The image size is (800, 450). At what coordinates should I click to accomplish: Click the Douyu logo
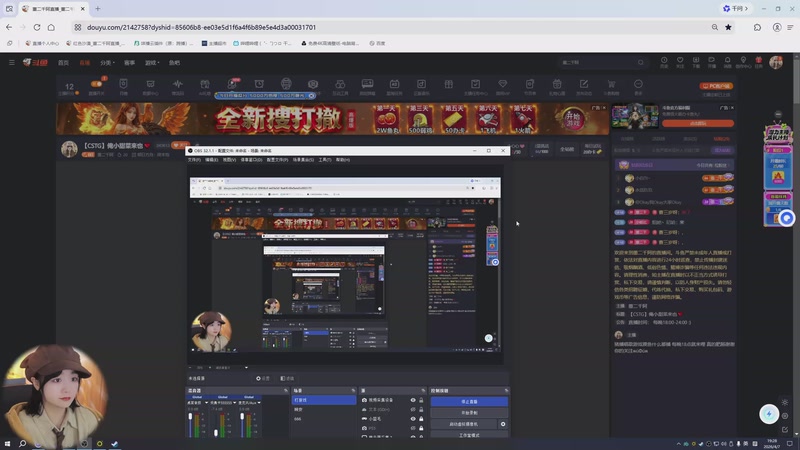click(35, 62)
